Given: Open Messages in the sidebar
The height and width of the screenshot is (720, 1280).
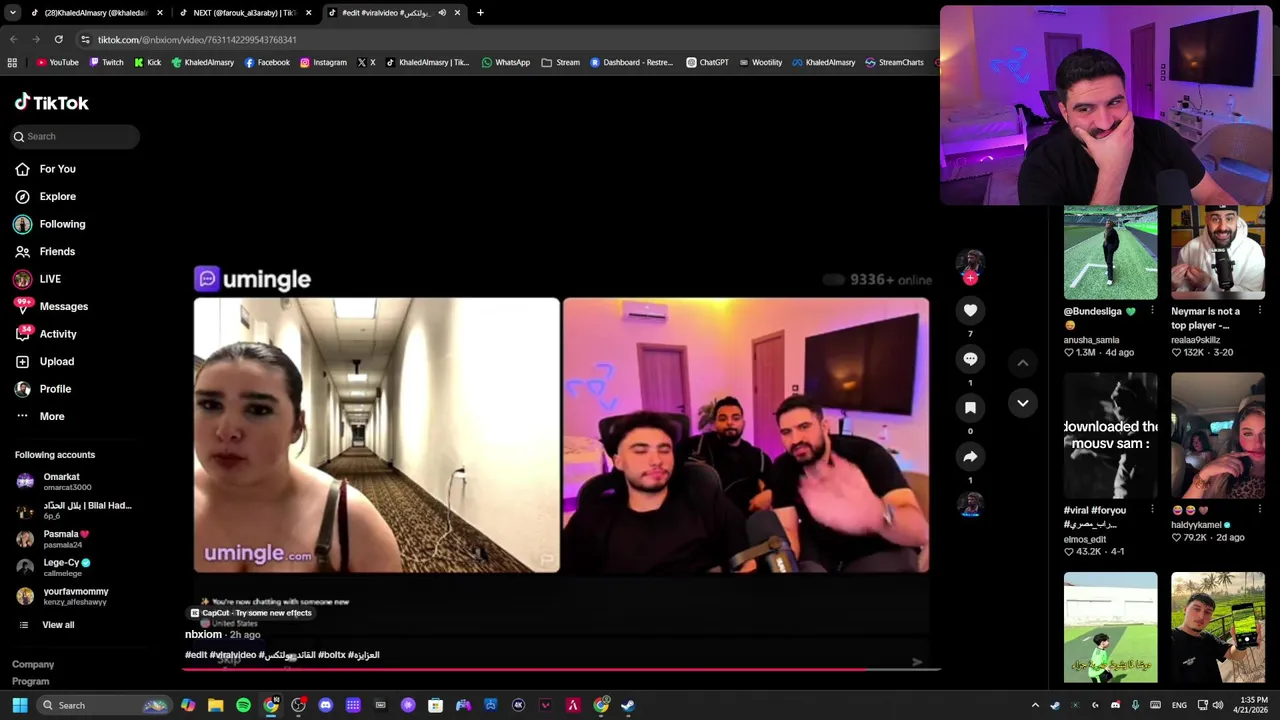Looking at the screenshot, I should 51,307.
